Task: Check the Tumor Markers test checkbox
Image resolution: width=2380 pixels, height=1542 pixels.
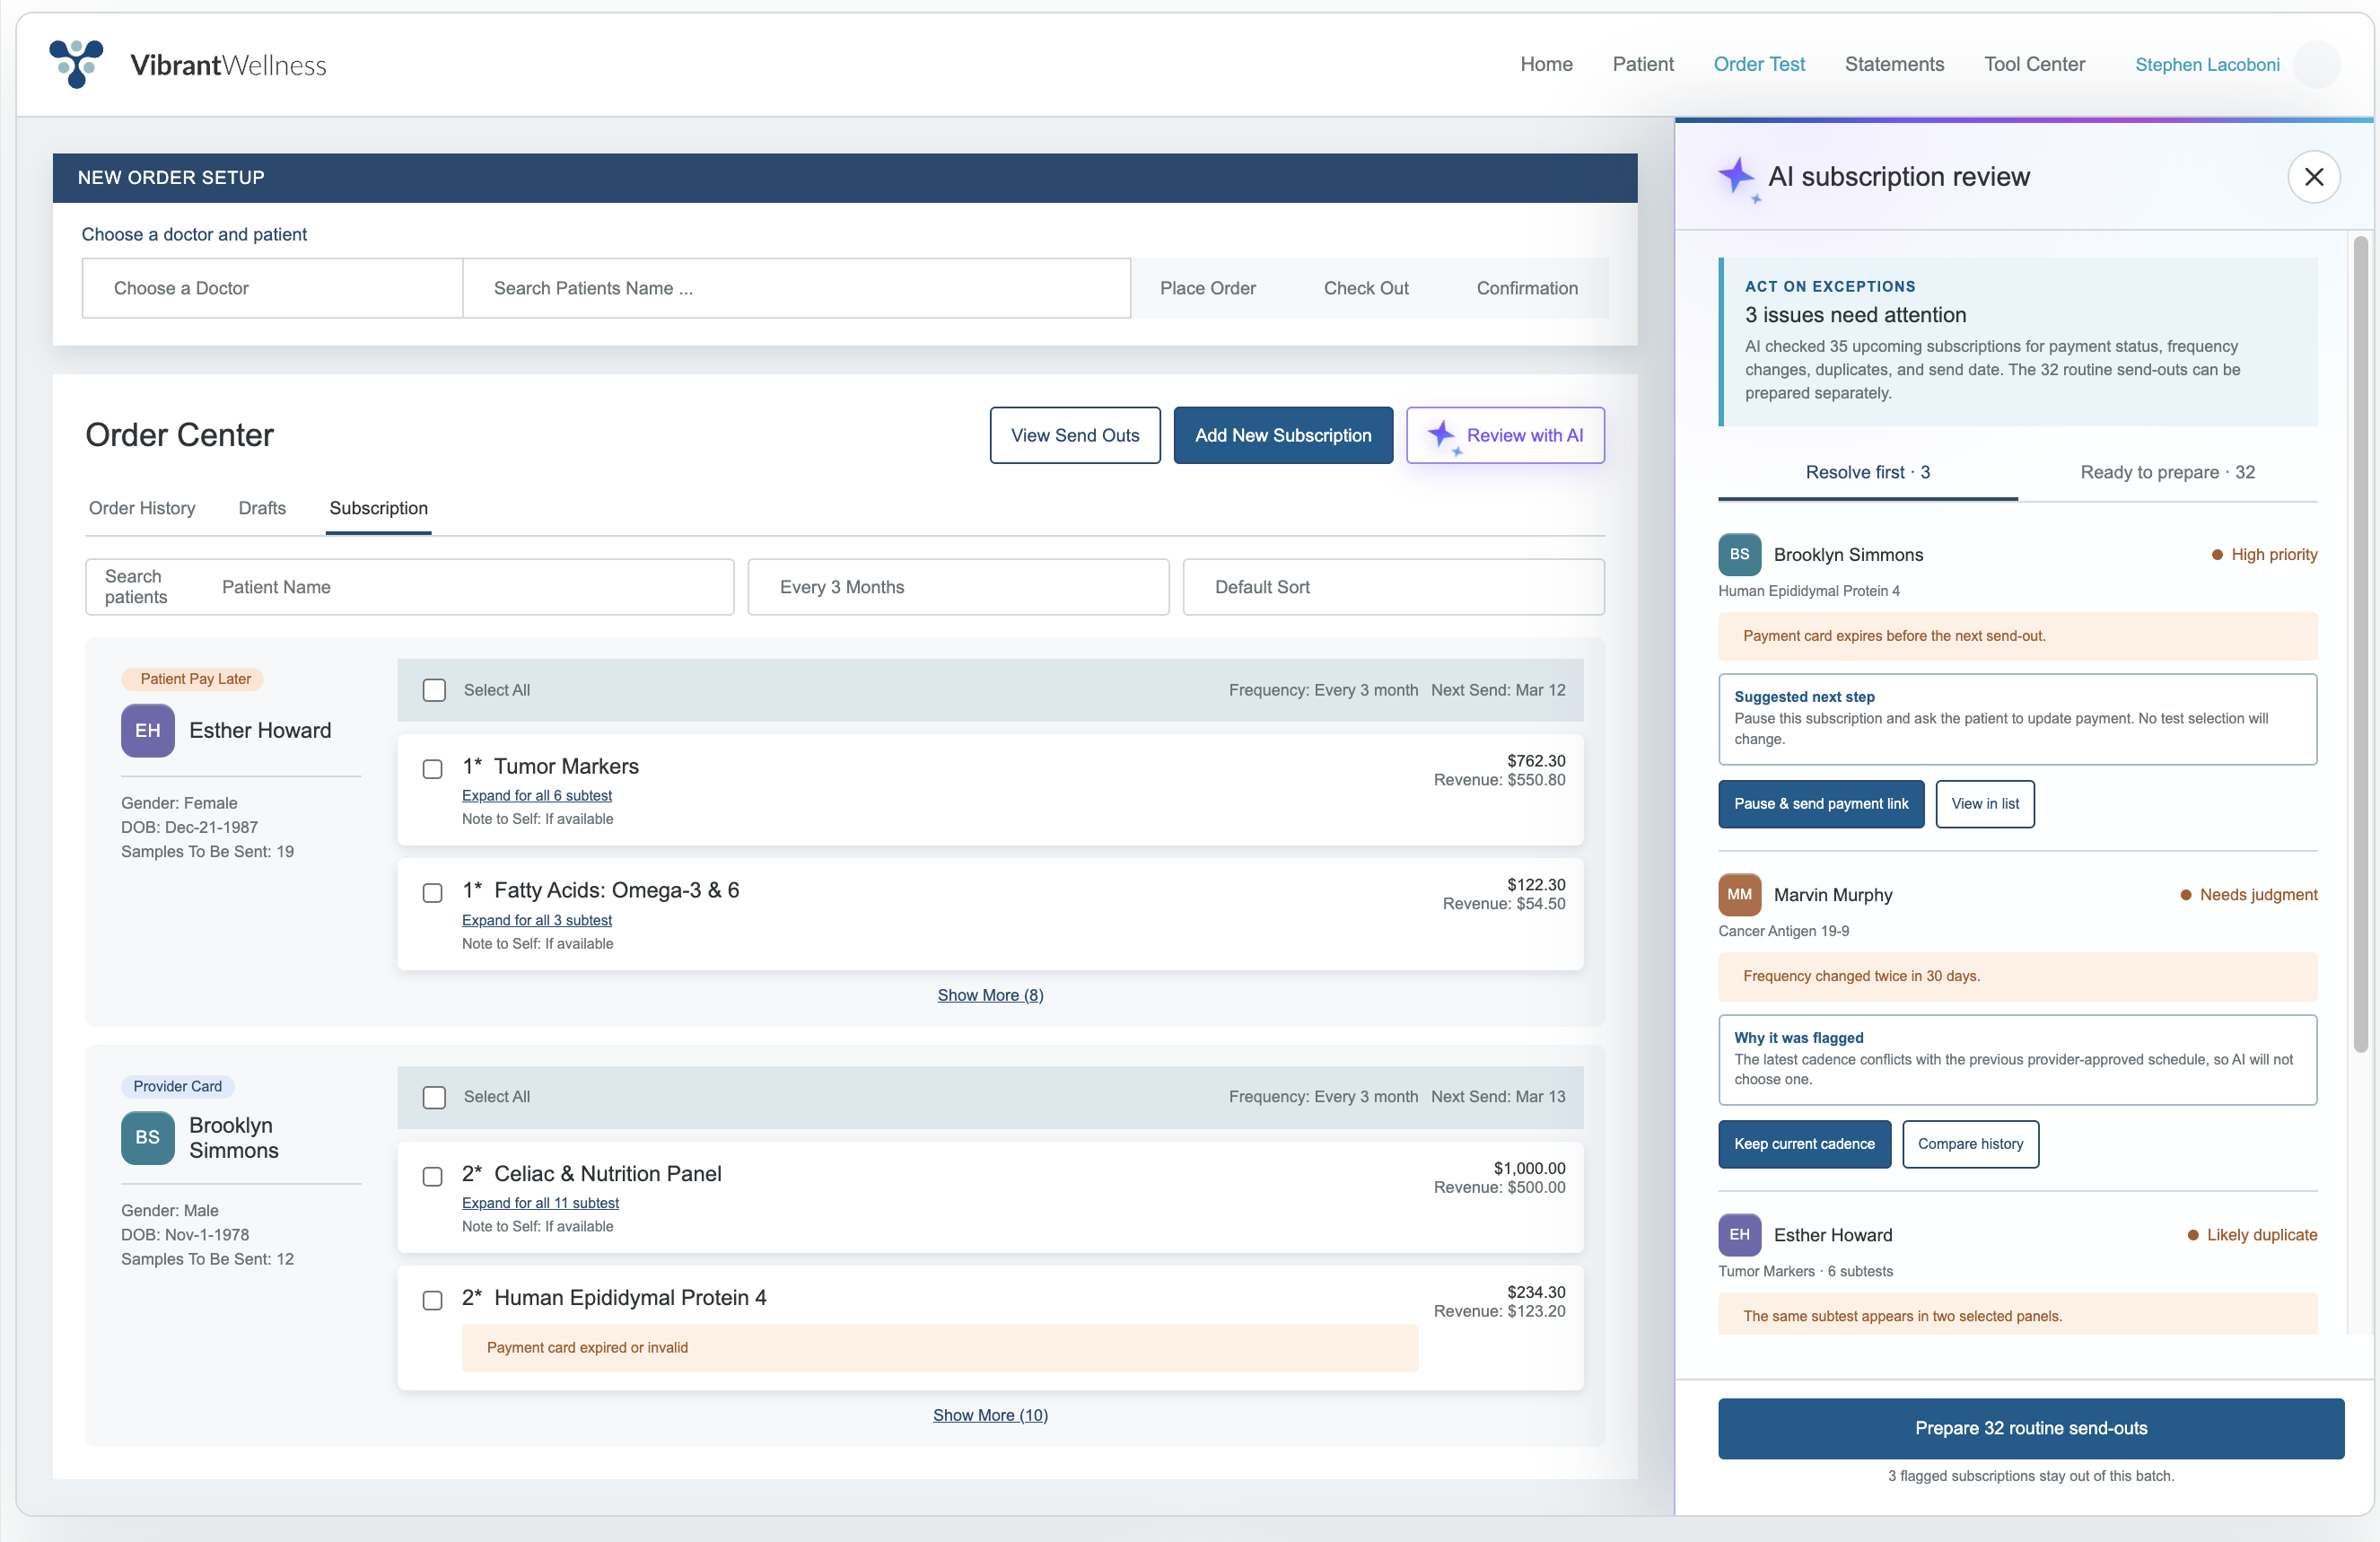Action: click(x=432, y=769)
